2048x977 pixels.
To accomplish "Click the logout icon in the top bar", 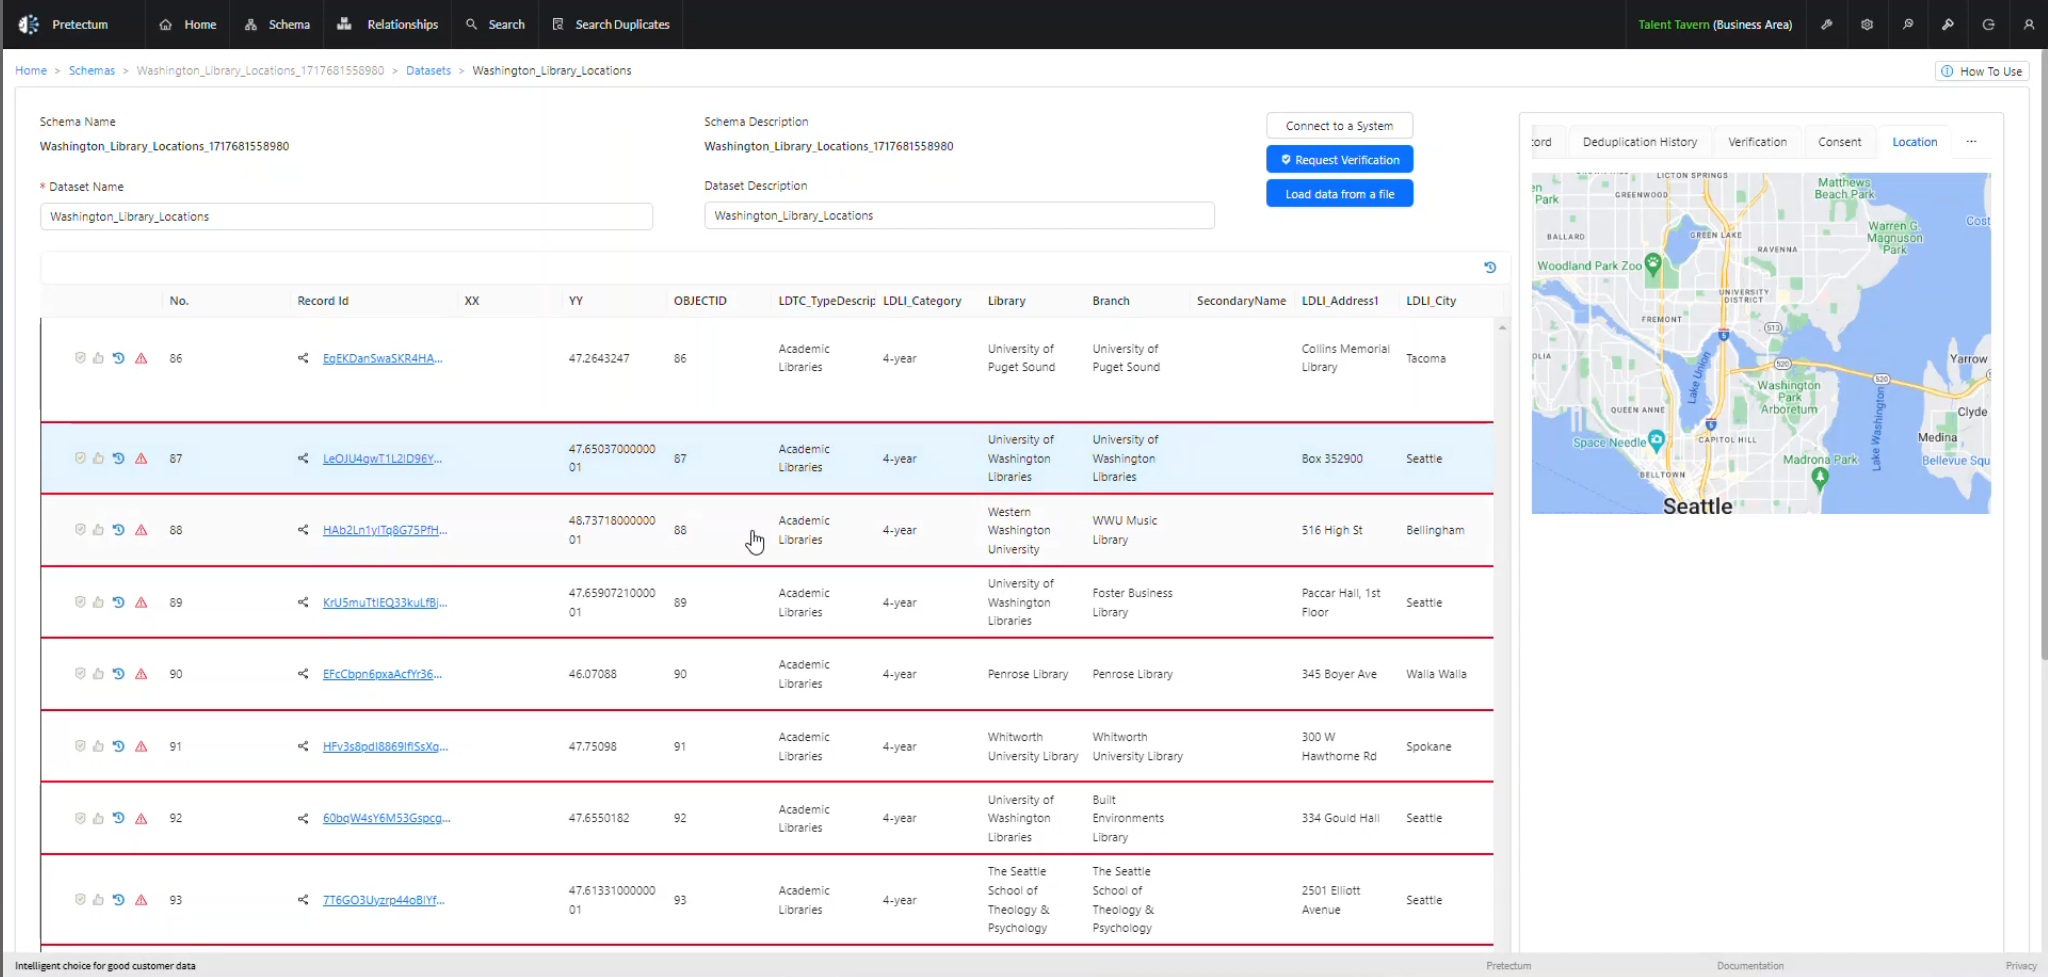I will point(1988,24).
